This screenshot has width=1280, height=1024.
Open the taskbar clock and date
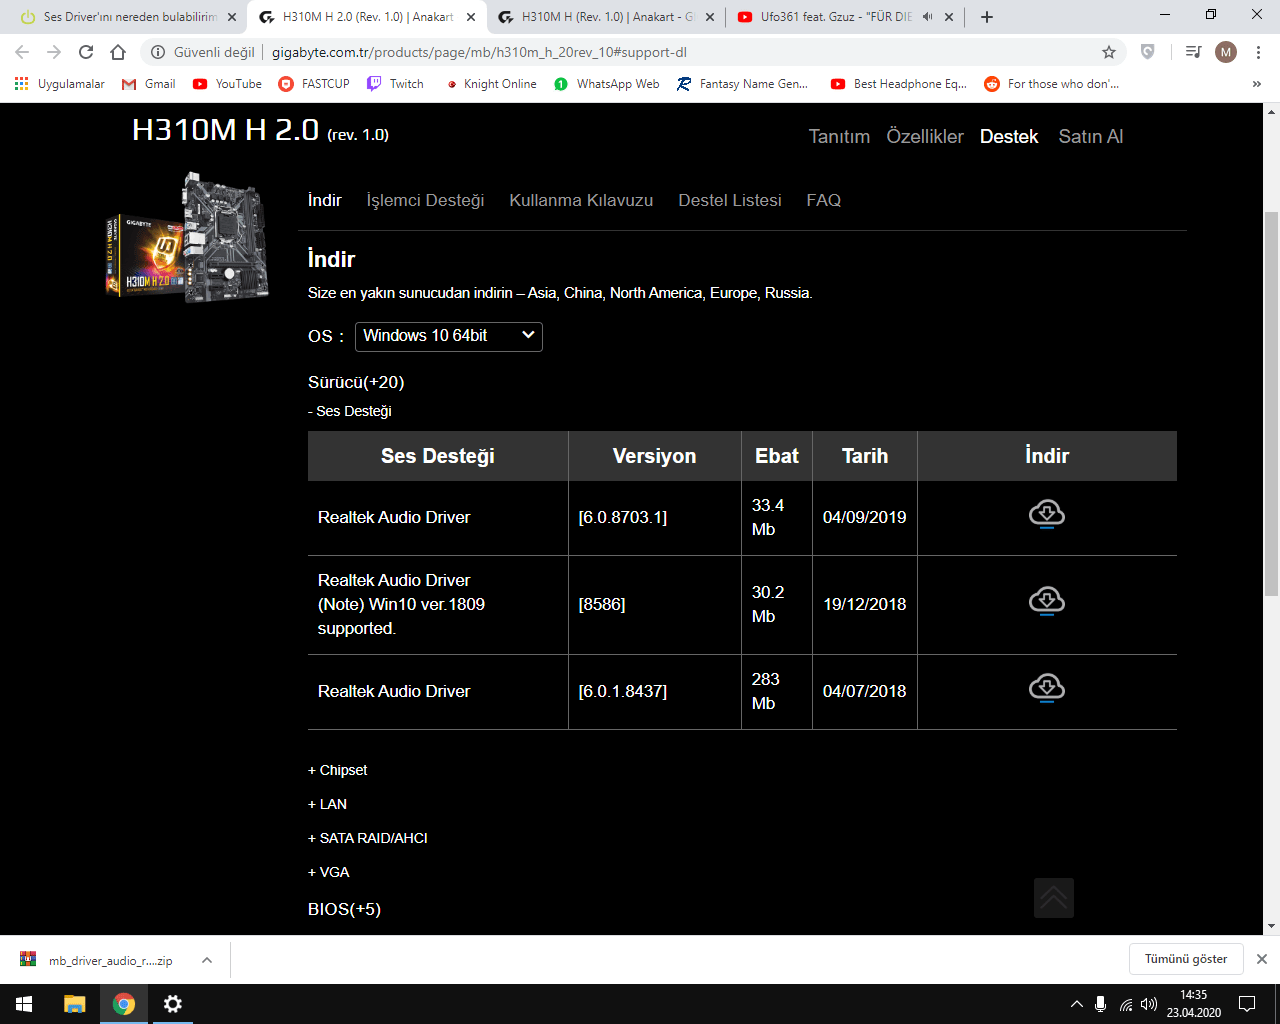click(1193, 1004)
